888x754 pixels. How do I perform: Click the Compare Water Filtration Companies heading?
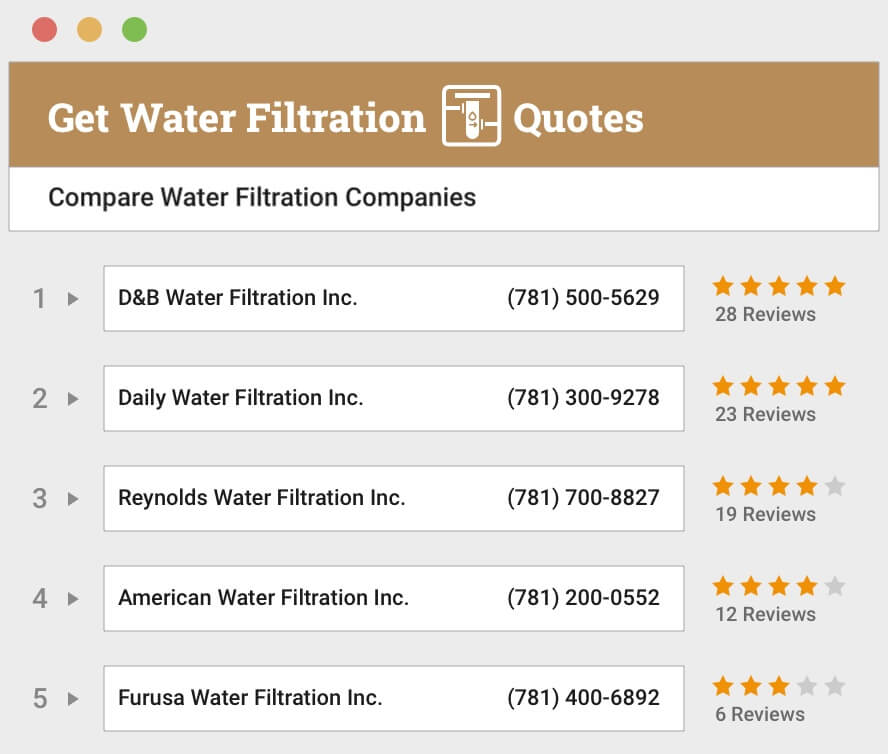pos(261,198)
